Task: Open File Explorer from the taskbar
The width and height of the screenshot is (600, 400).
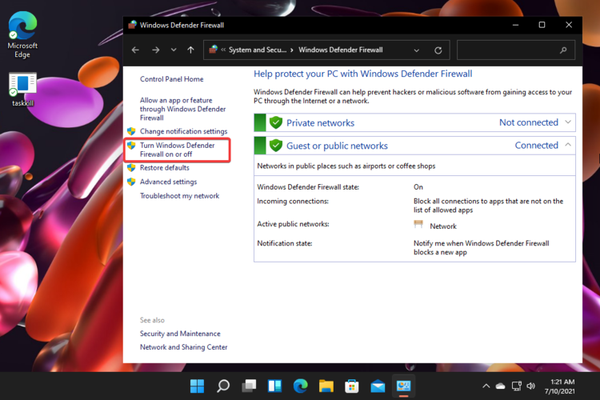Action: pyautogui.click(x=325, y=385)
